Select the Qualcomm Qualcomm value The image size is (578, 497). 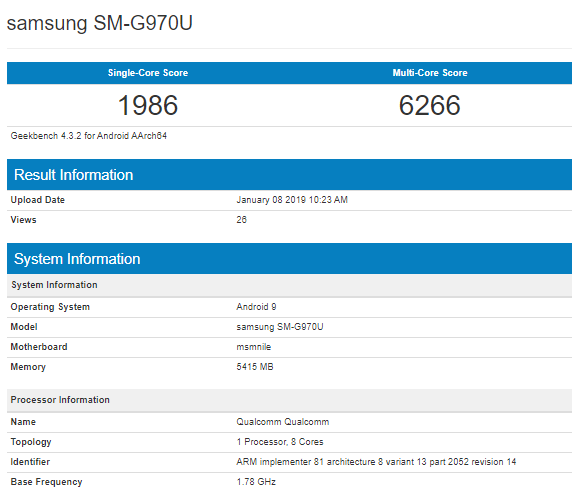pos(283,422)
